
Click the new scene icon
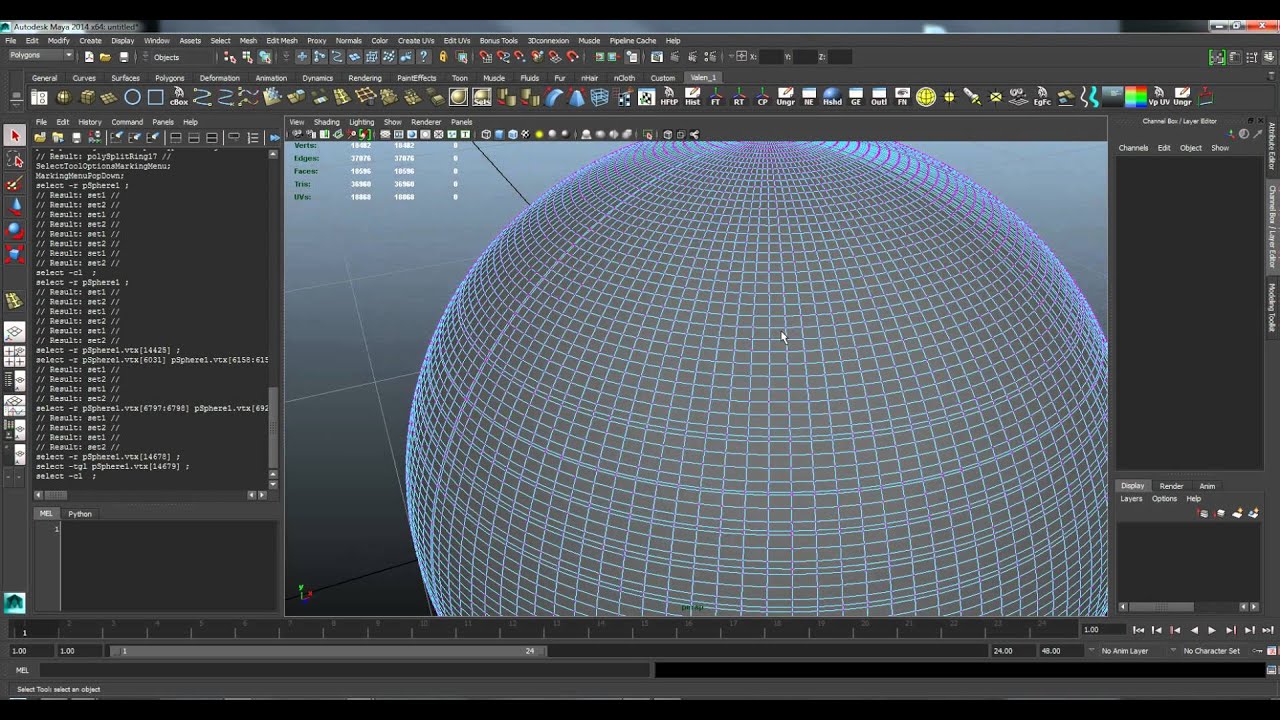(88, 57)
